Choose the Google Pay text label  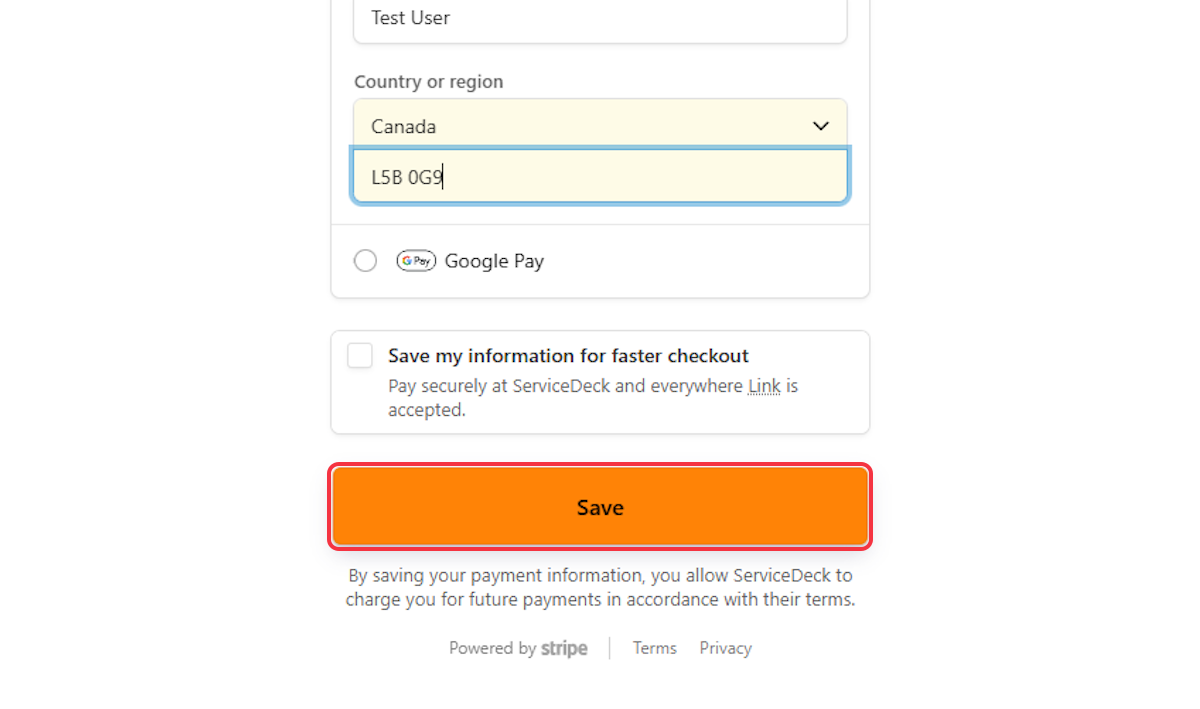[494, 261]
